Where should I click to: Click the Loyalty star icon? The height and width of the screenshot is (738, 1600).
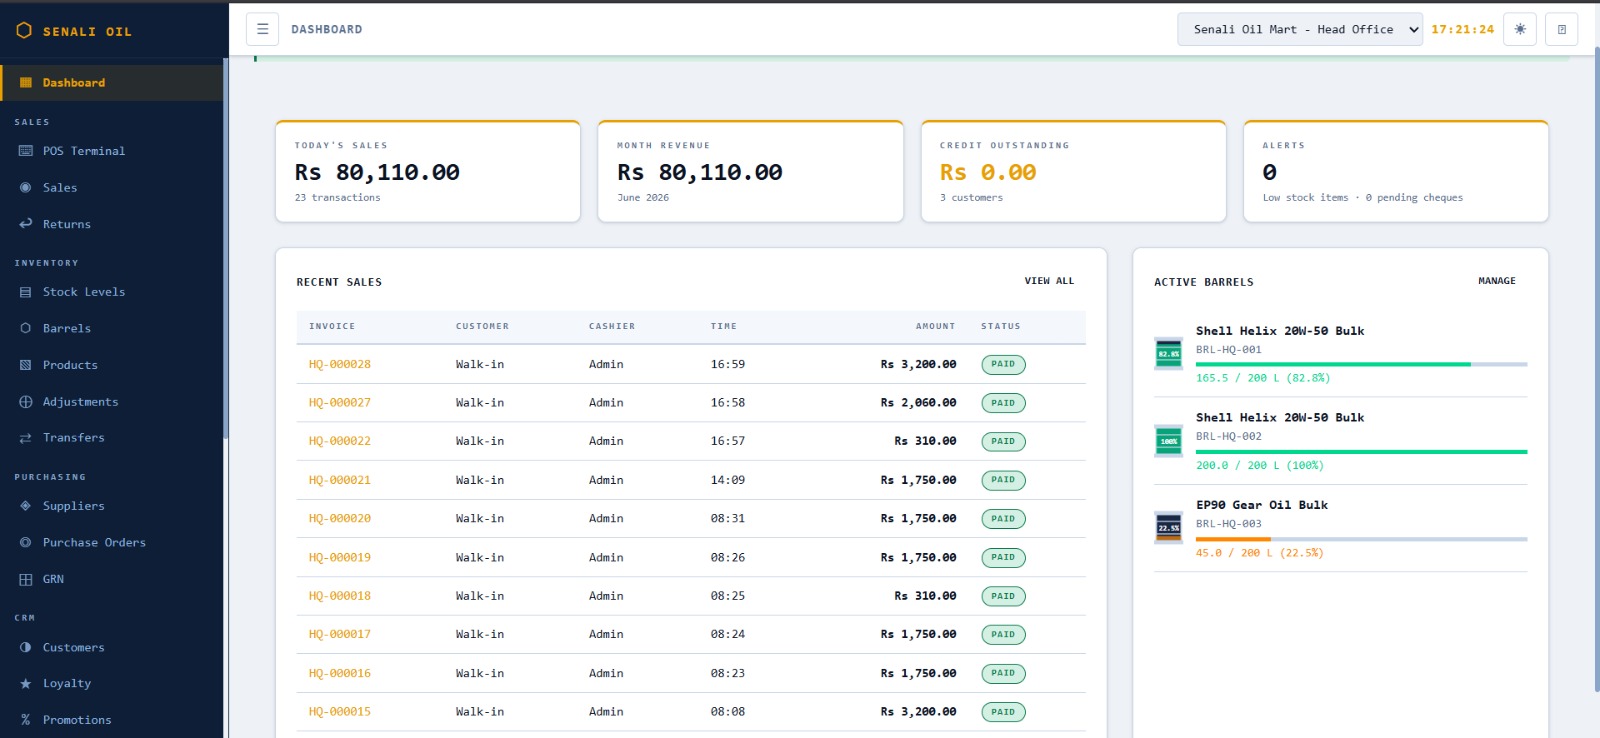coord(26,684)
